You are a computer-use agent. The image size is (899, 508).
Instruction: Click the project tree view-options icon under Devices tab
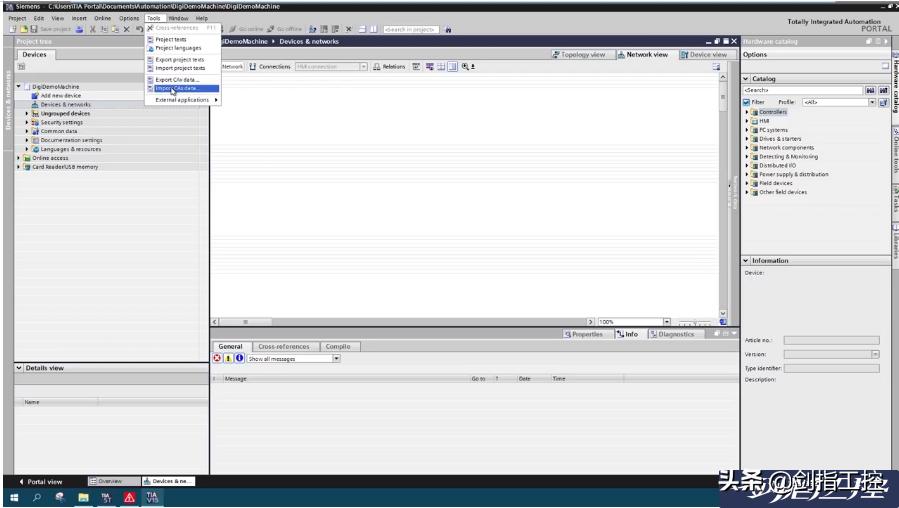(x=21, y=67)
